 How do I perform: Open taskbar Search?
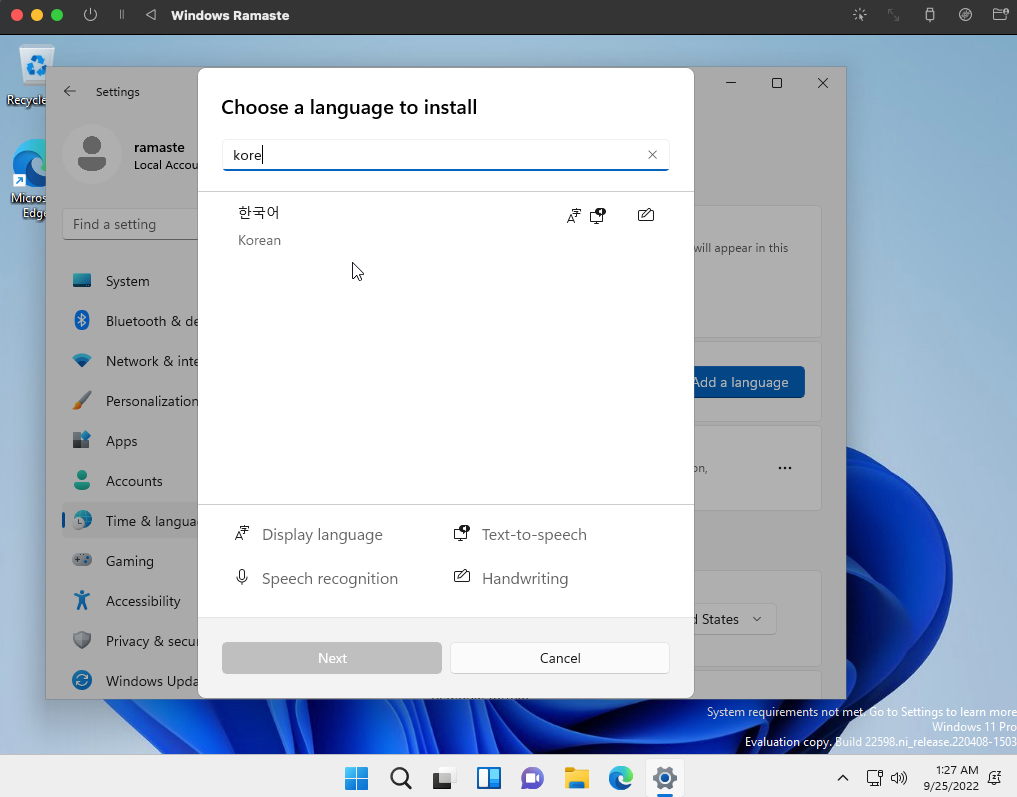(x=401, y=778)
